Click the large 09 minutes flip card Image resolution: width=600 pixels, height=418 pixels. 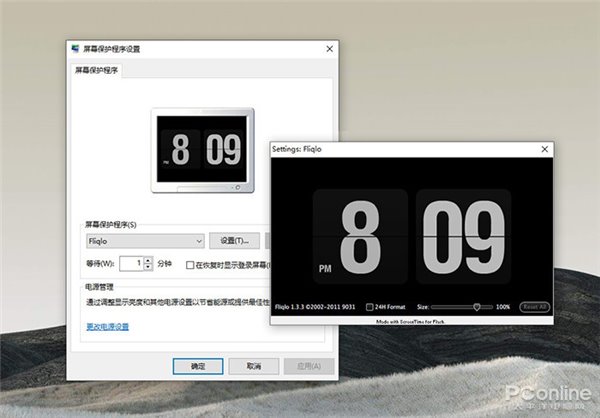(463, 237)
